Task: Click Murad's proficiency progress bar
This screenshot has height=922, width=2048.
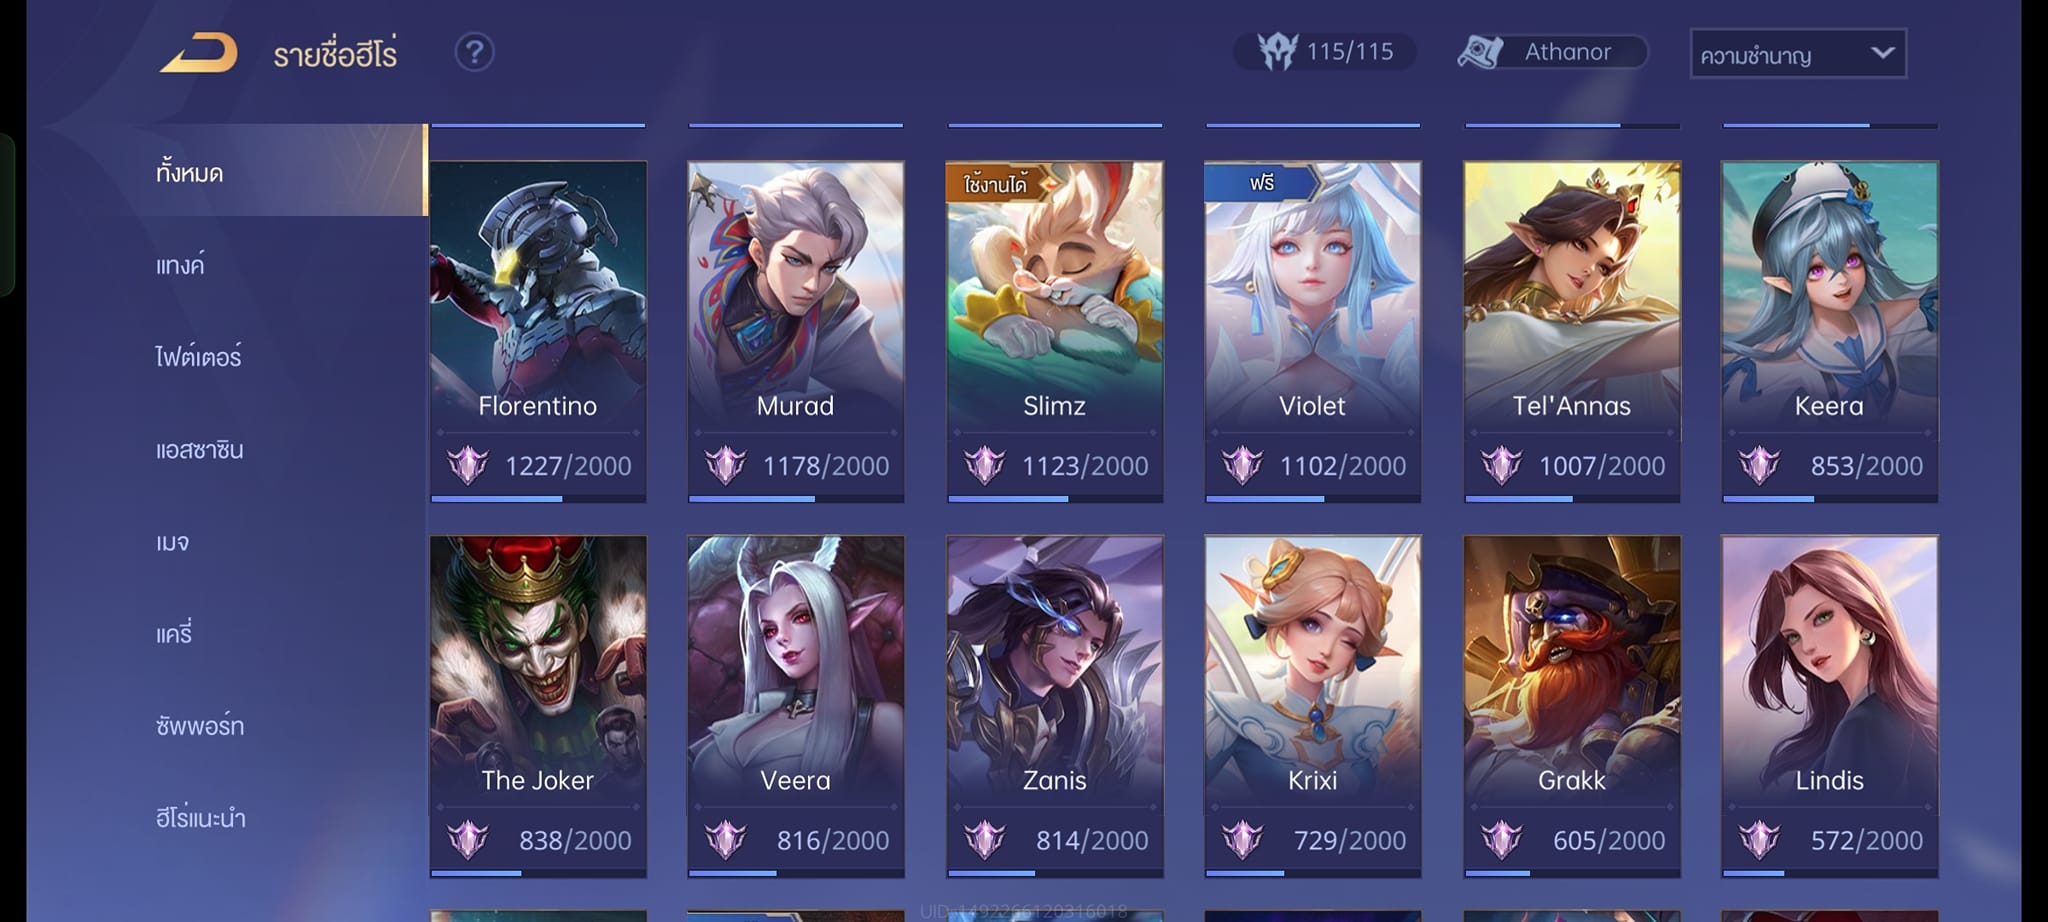Action: pyautogui.click(x=796, y=498)
